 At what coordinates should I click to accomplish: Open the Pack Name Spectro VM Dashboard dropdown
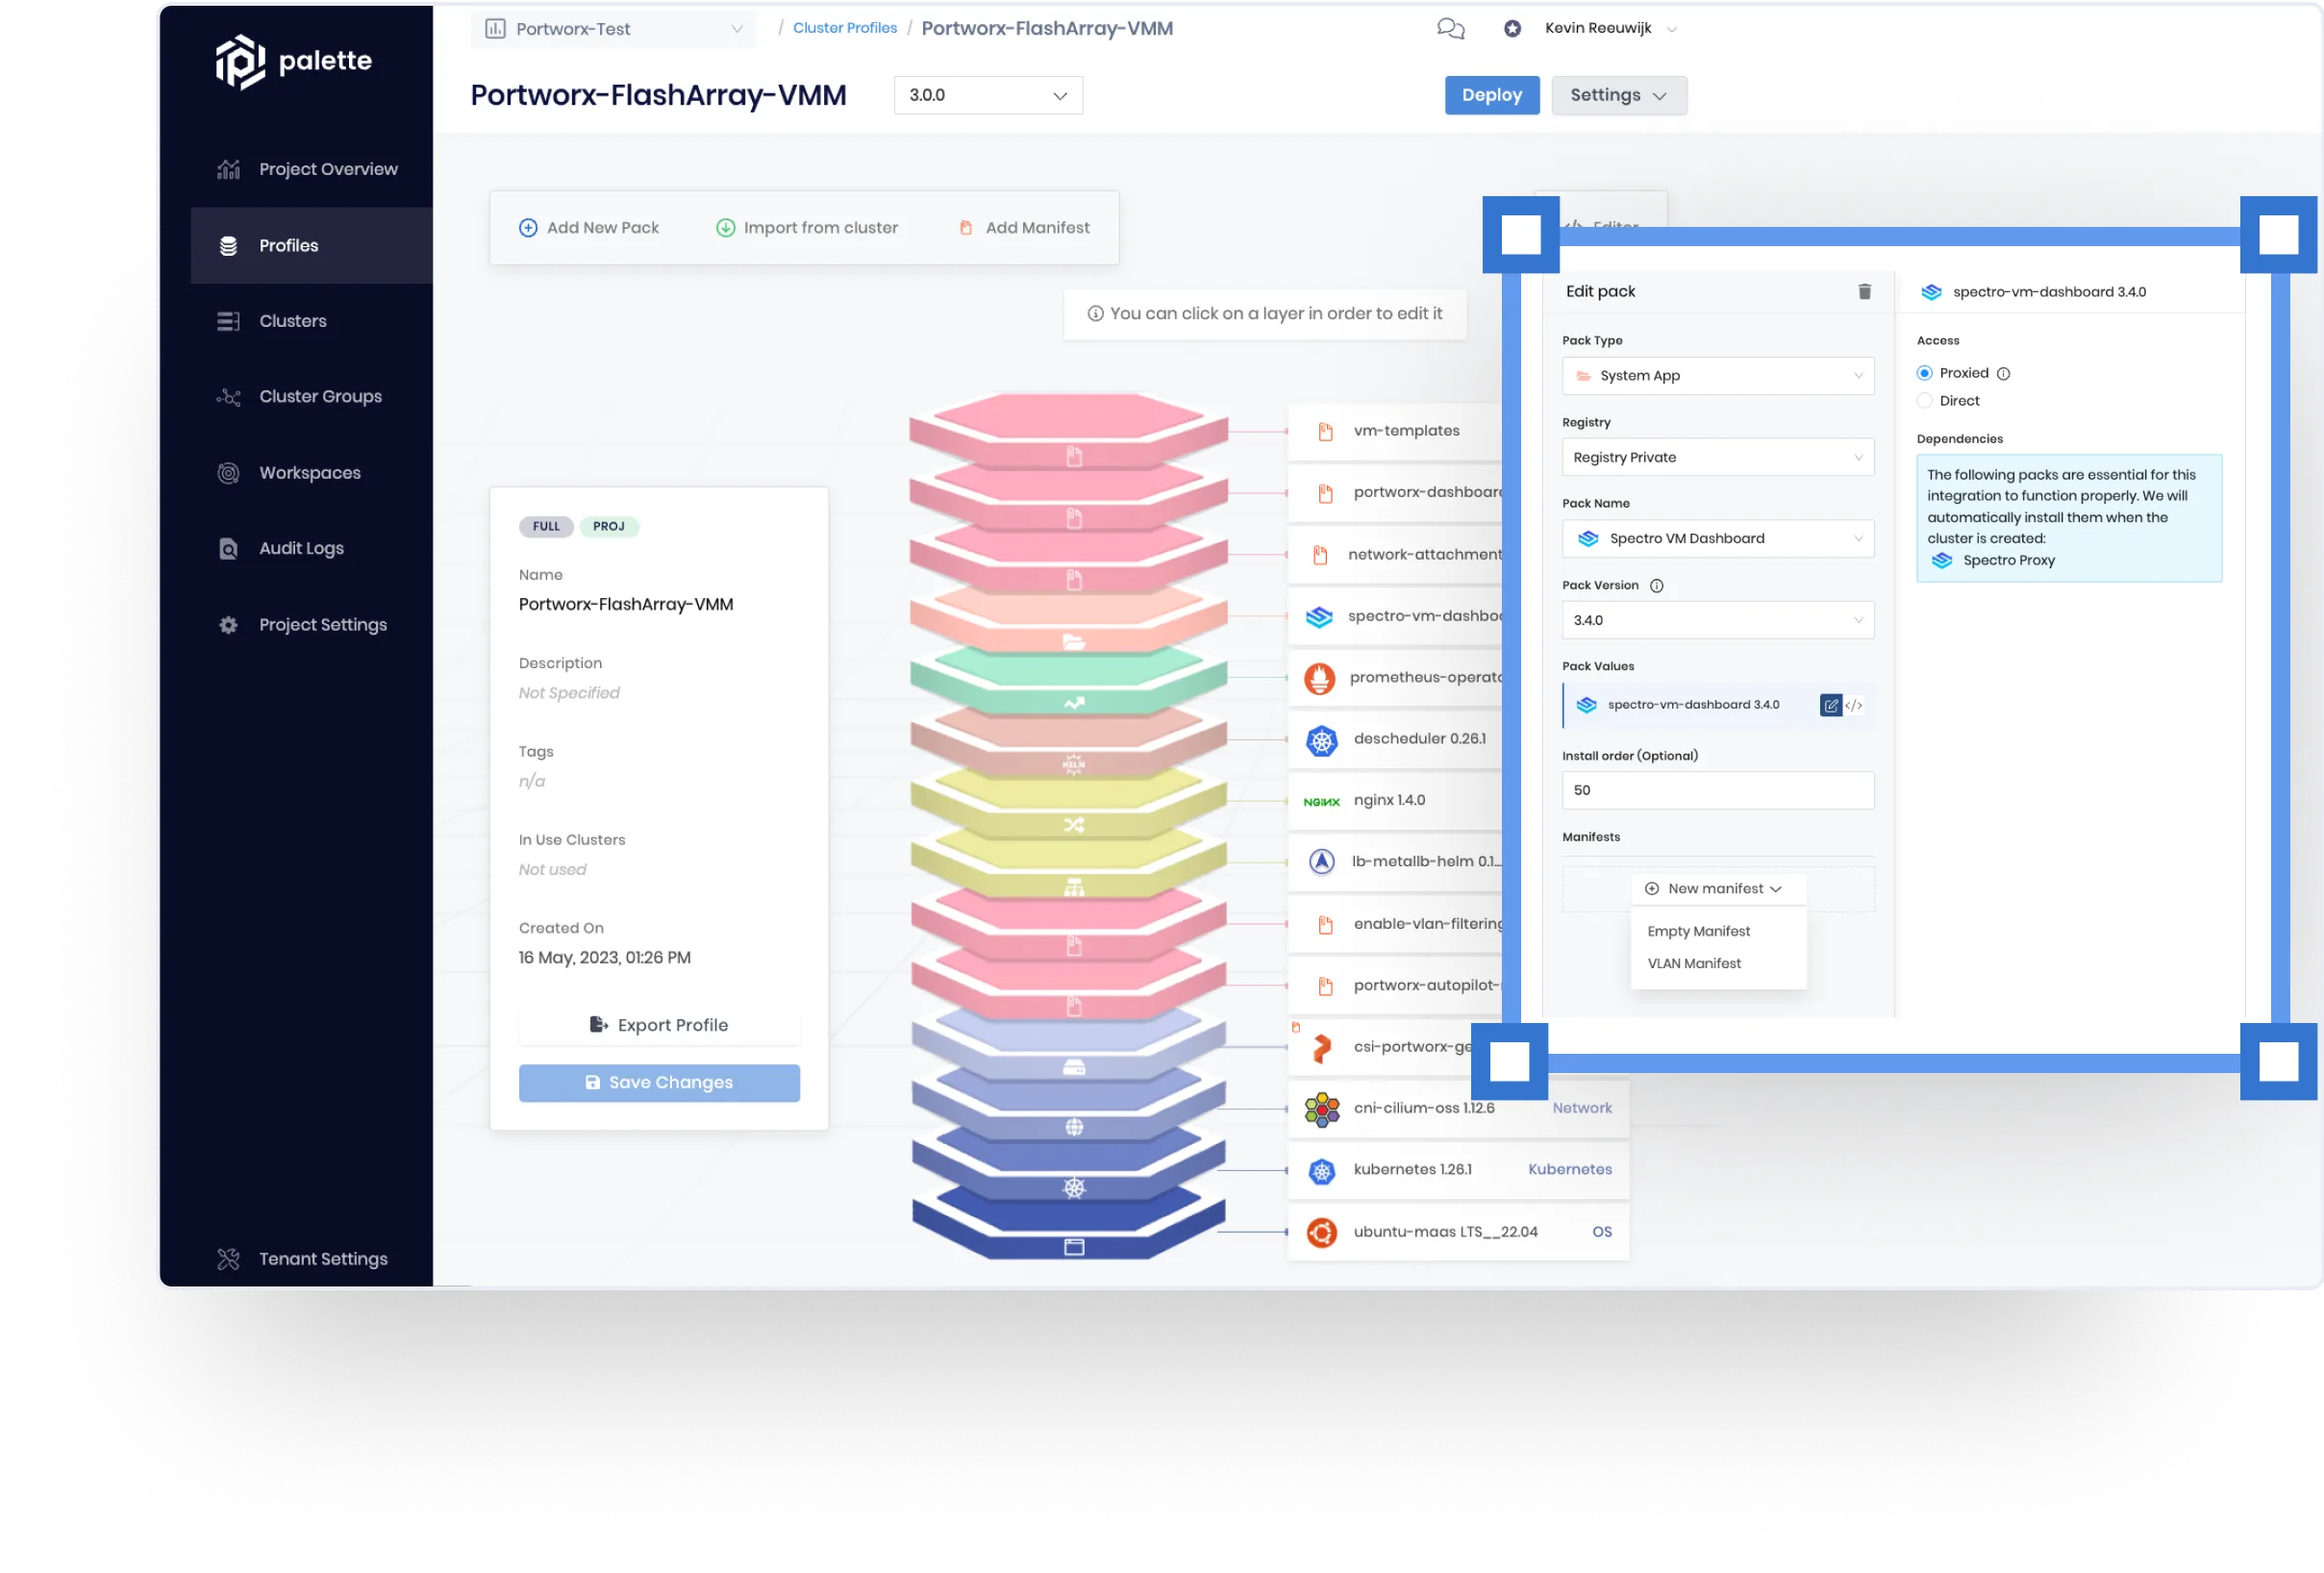point(1718,538)
